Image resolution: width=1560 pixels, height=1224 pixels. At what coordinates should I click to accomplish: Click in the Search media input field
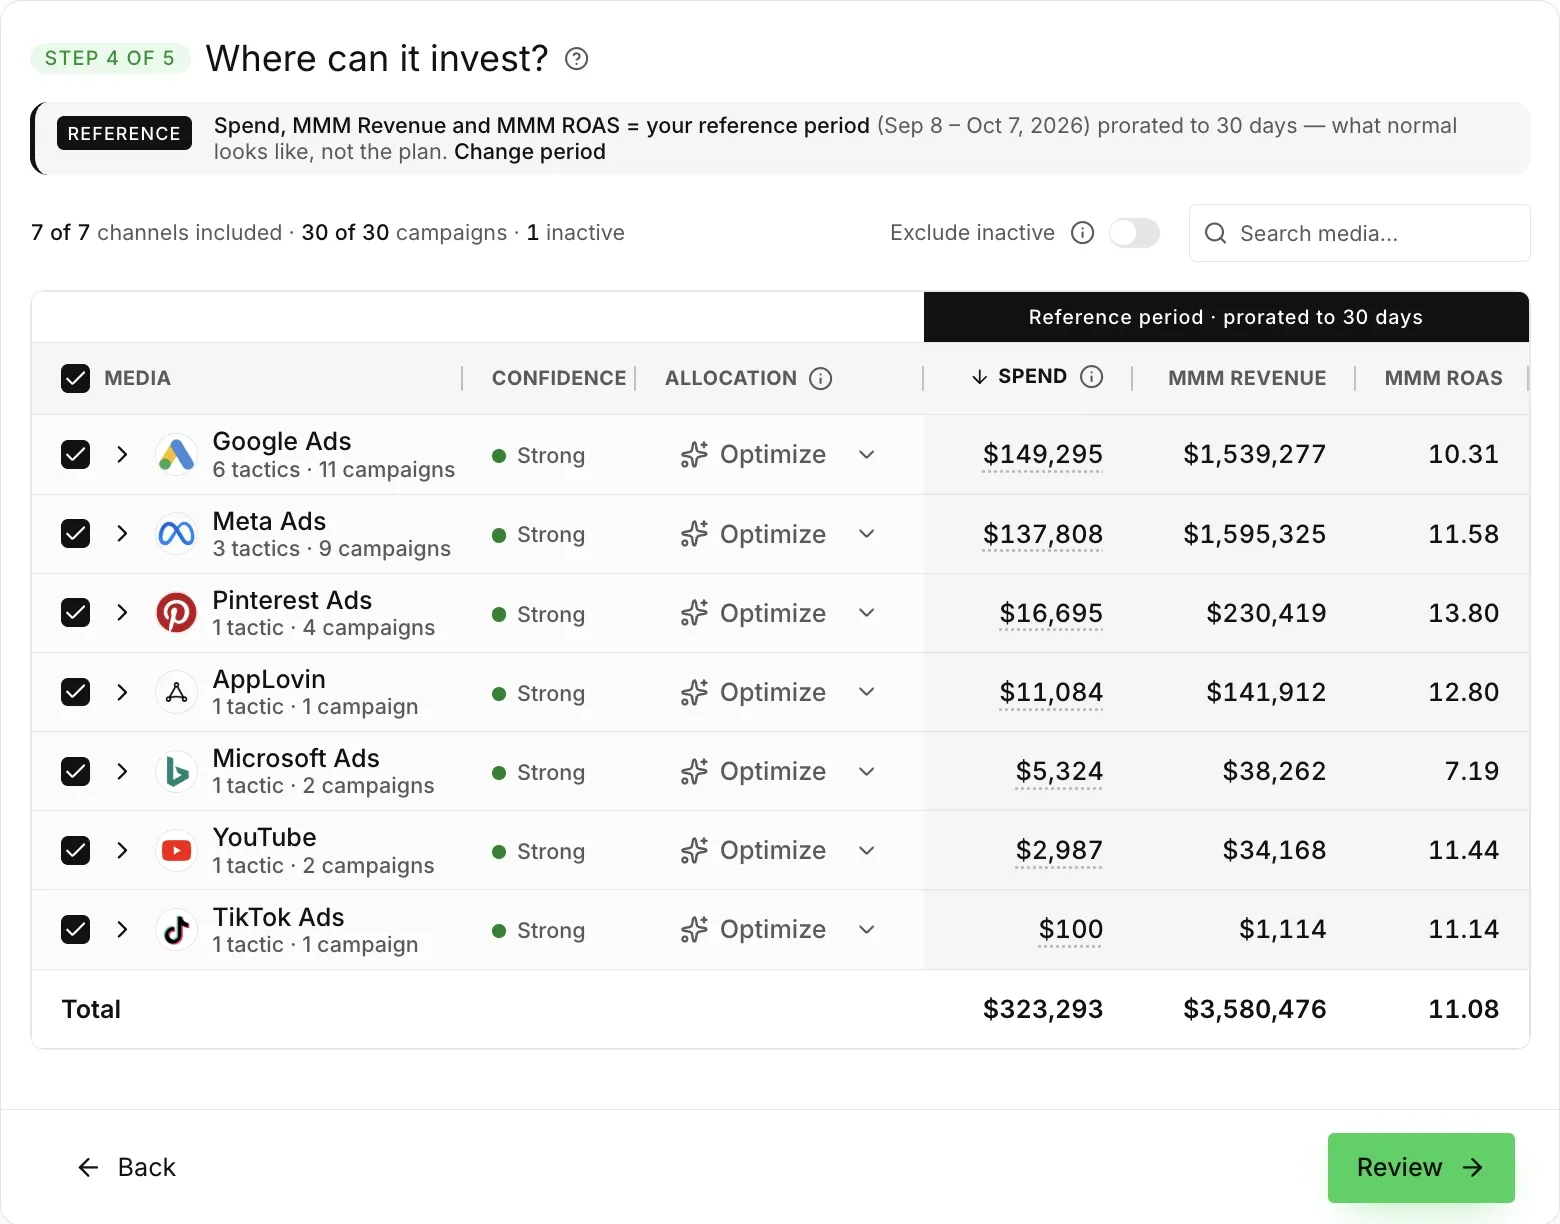[1360, 233]
